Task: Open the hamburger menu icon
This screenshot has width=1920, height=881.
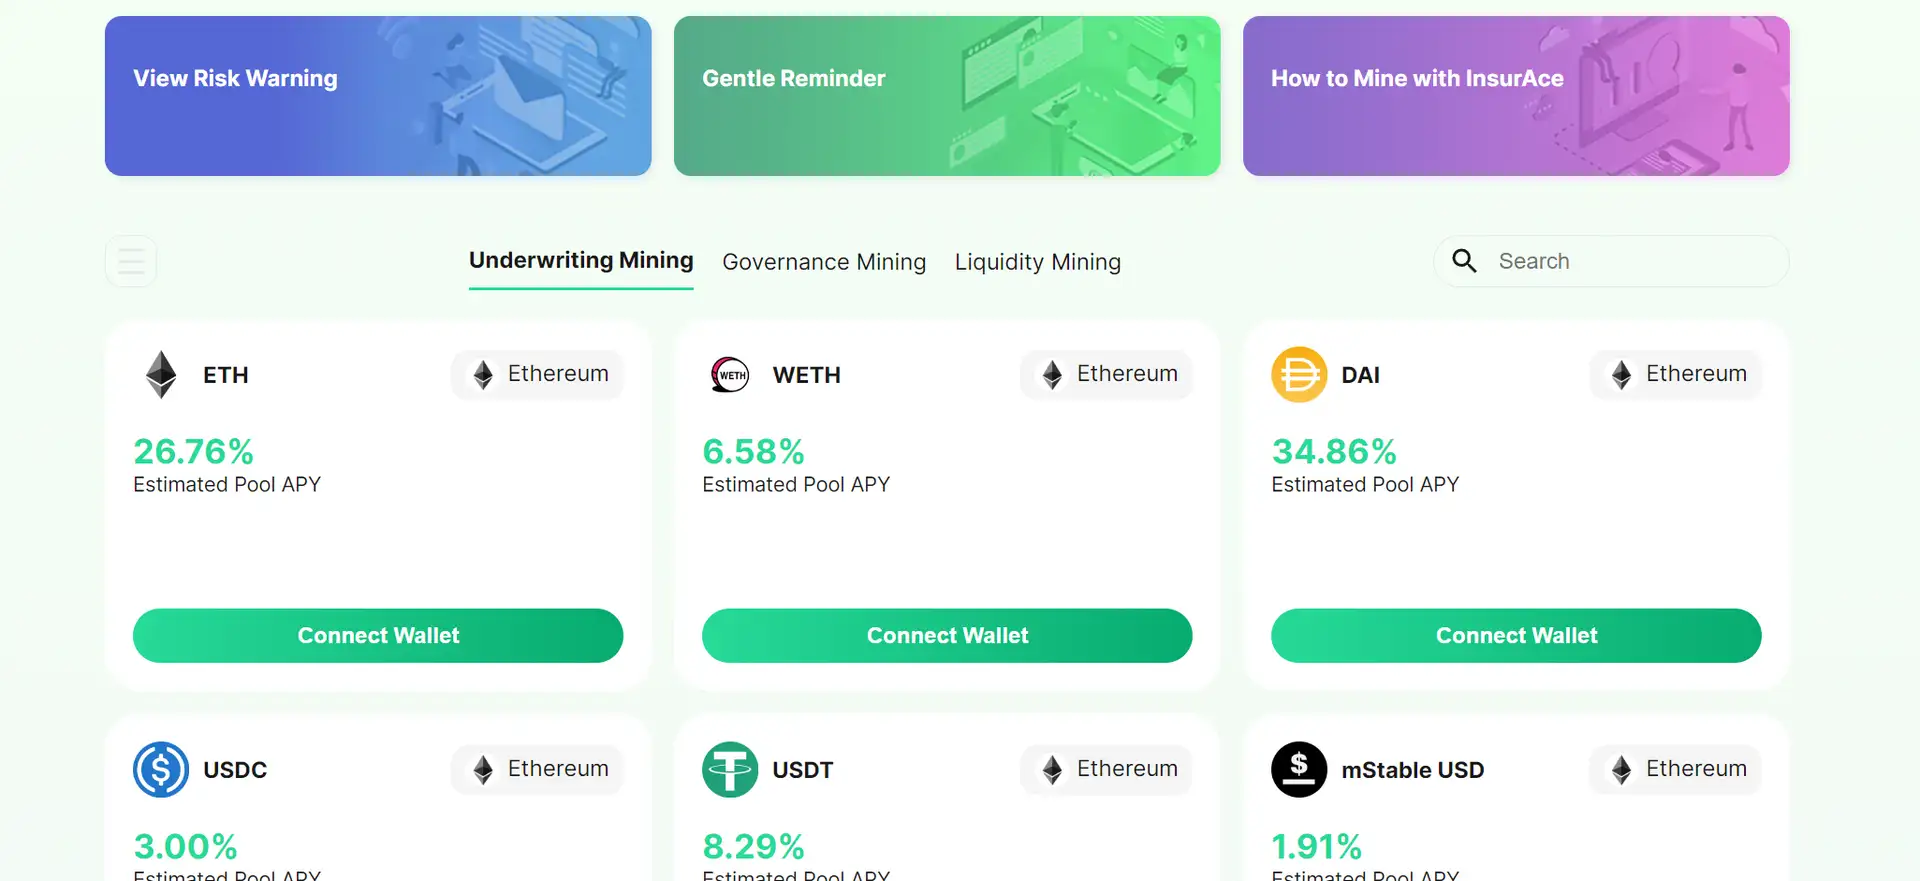Action: click(x=131, y=261)
